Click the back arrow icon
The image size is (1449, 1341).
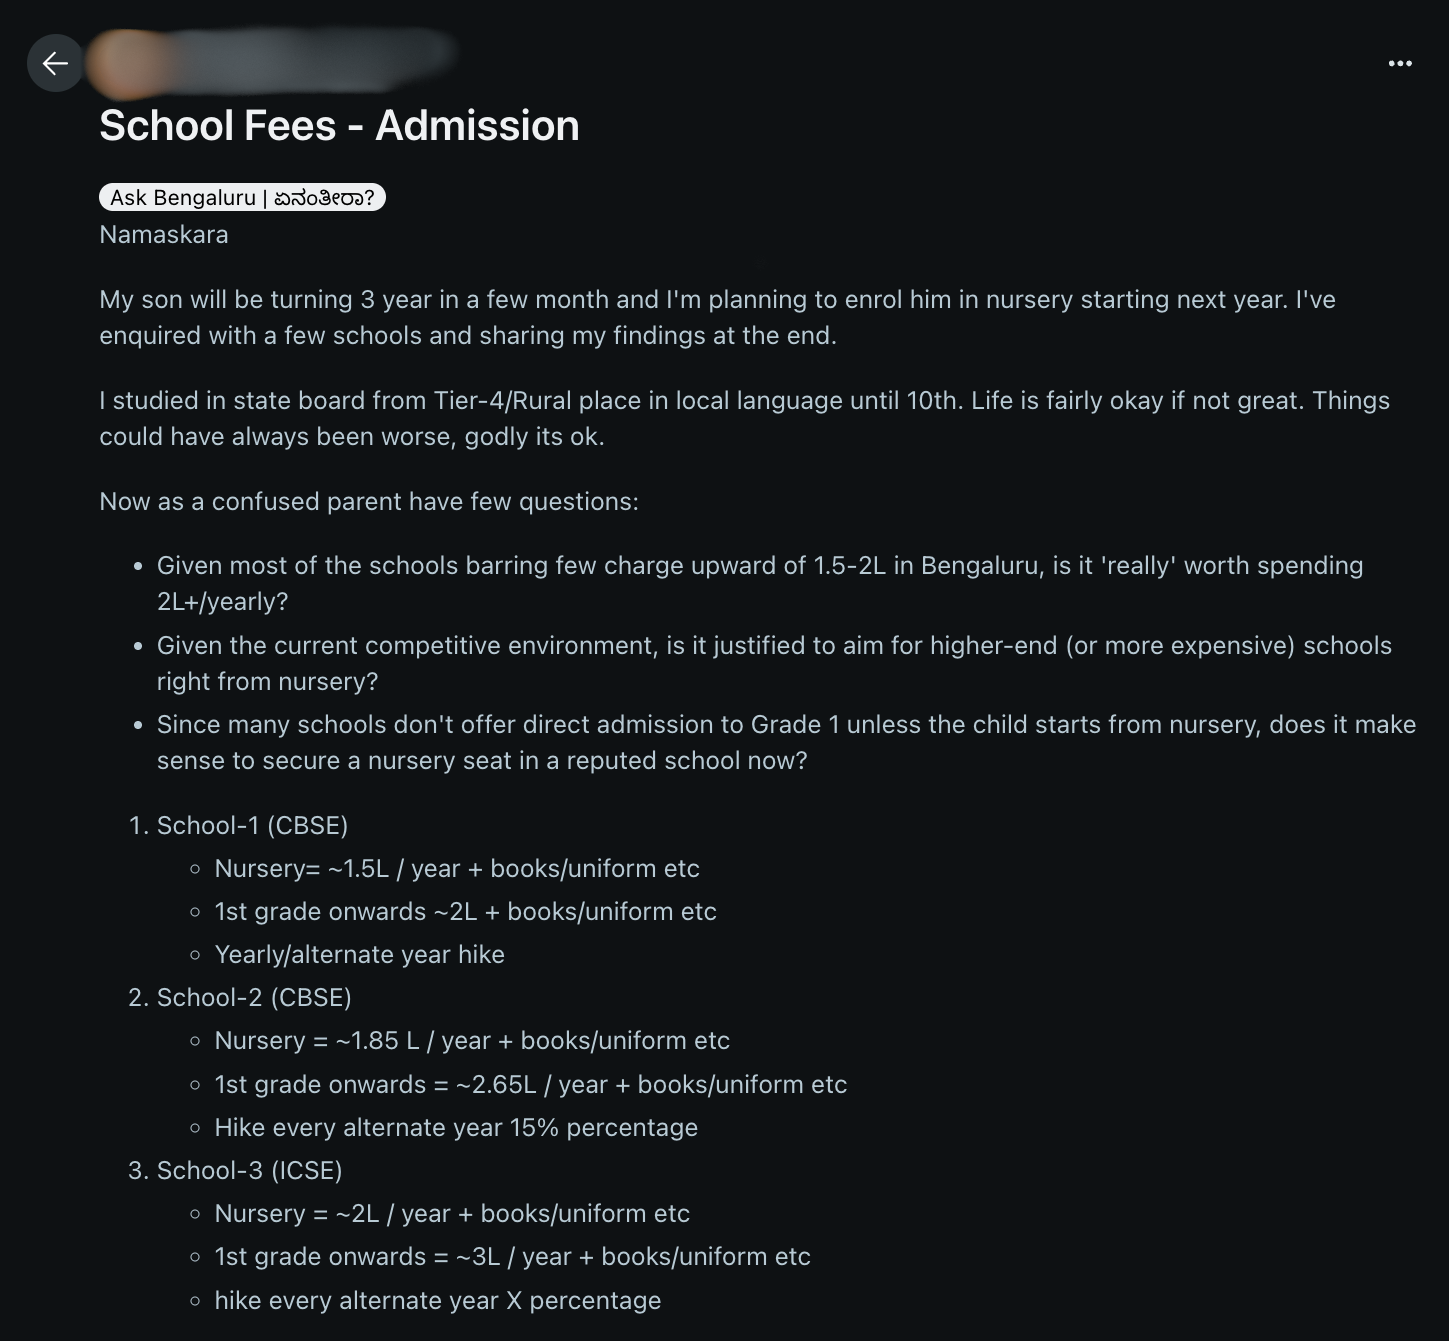55,64
